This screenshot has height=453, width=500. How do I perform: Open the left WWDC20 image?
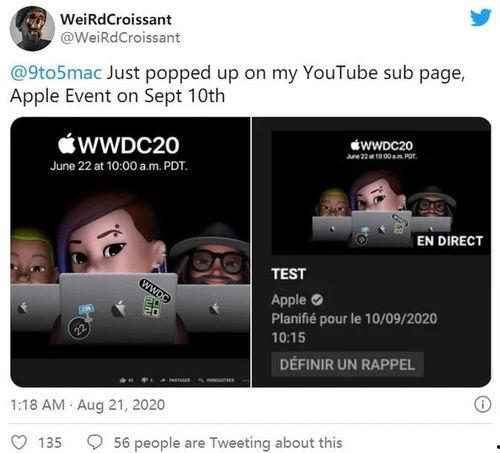(x=130, y=252)
